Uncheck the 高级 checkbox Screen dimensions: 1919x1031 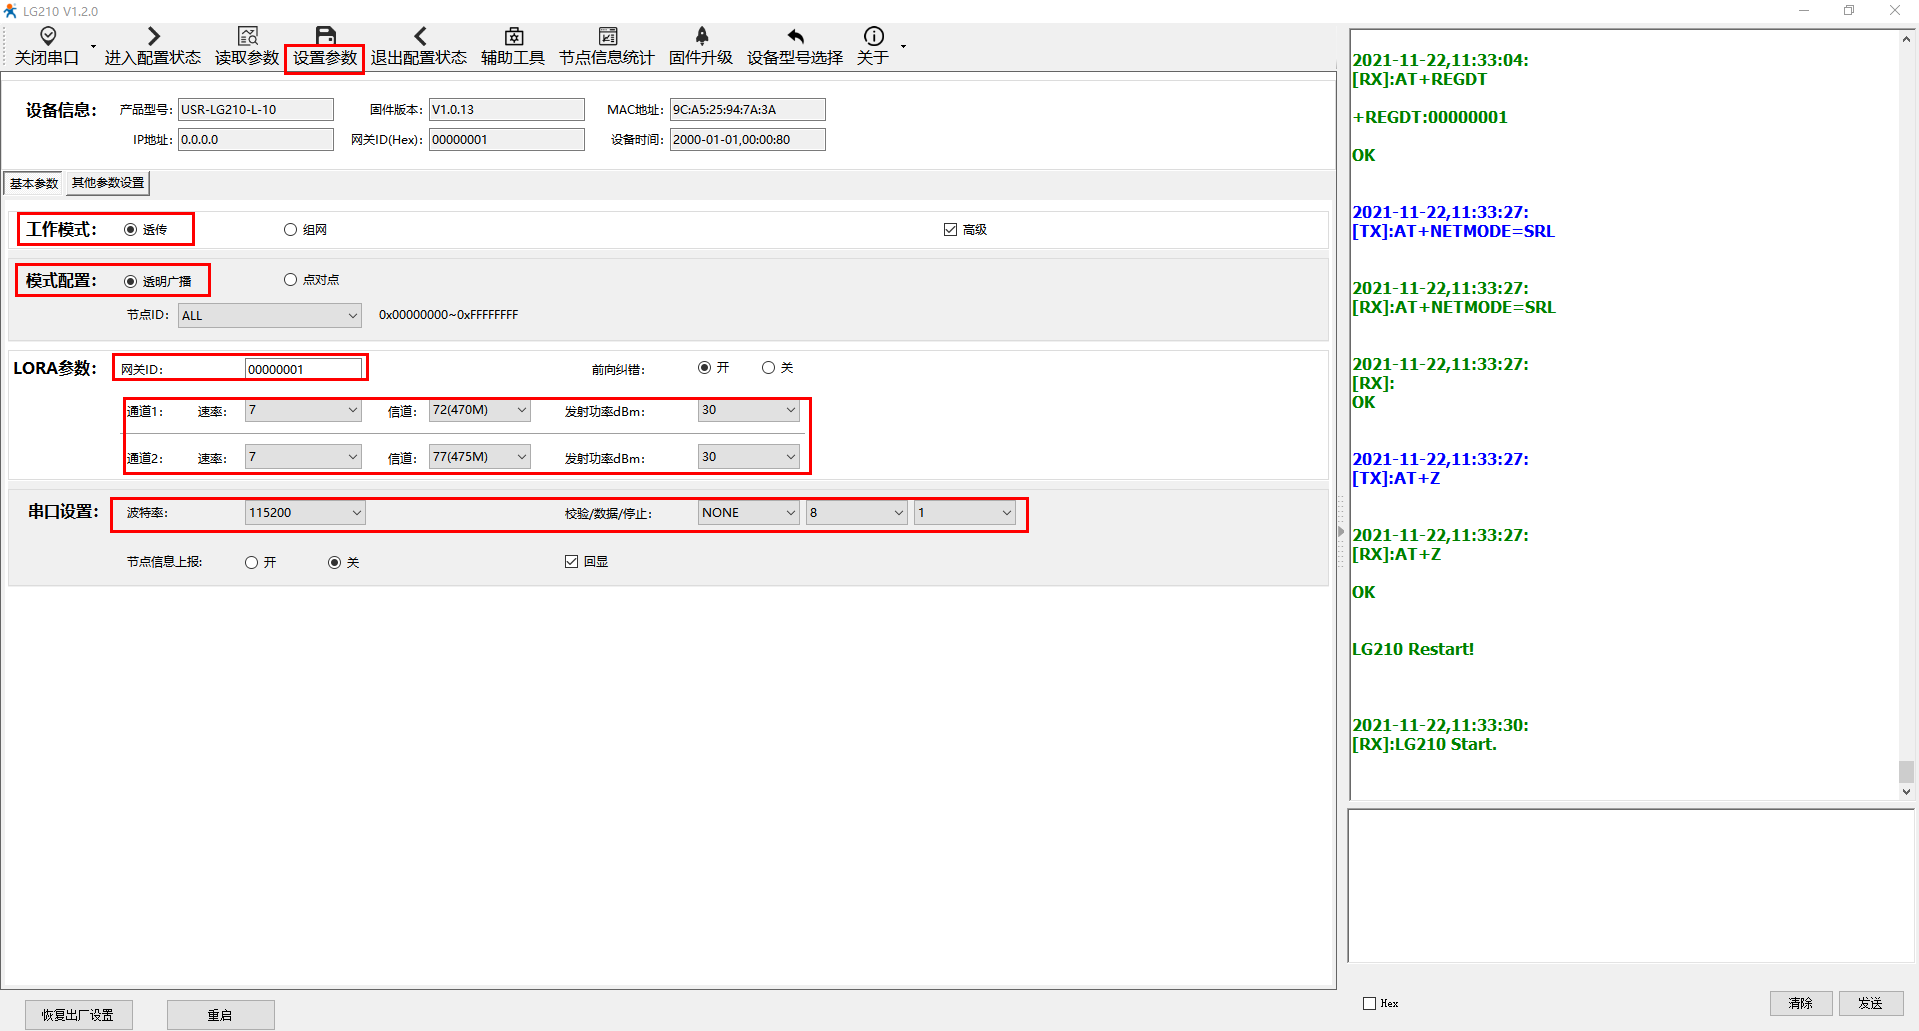(x=950, y=230)
